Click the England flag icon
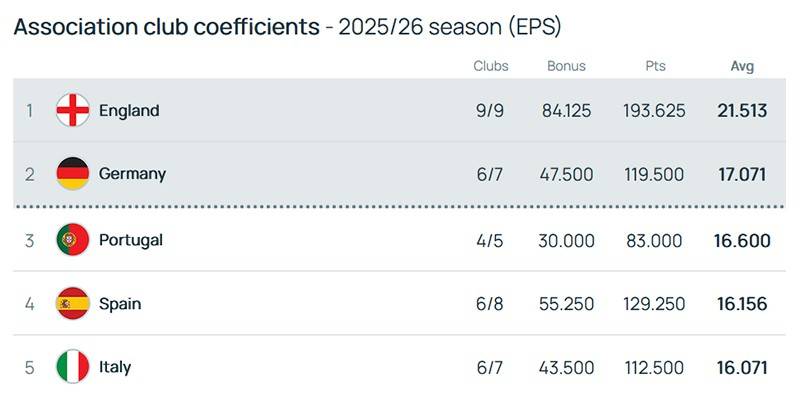The image size is (800, 400). (x=73, y=110)
